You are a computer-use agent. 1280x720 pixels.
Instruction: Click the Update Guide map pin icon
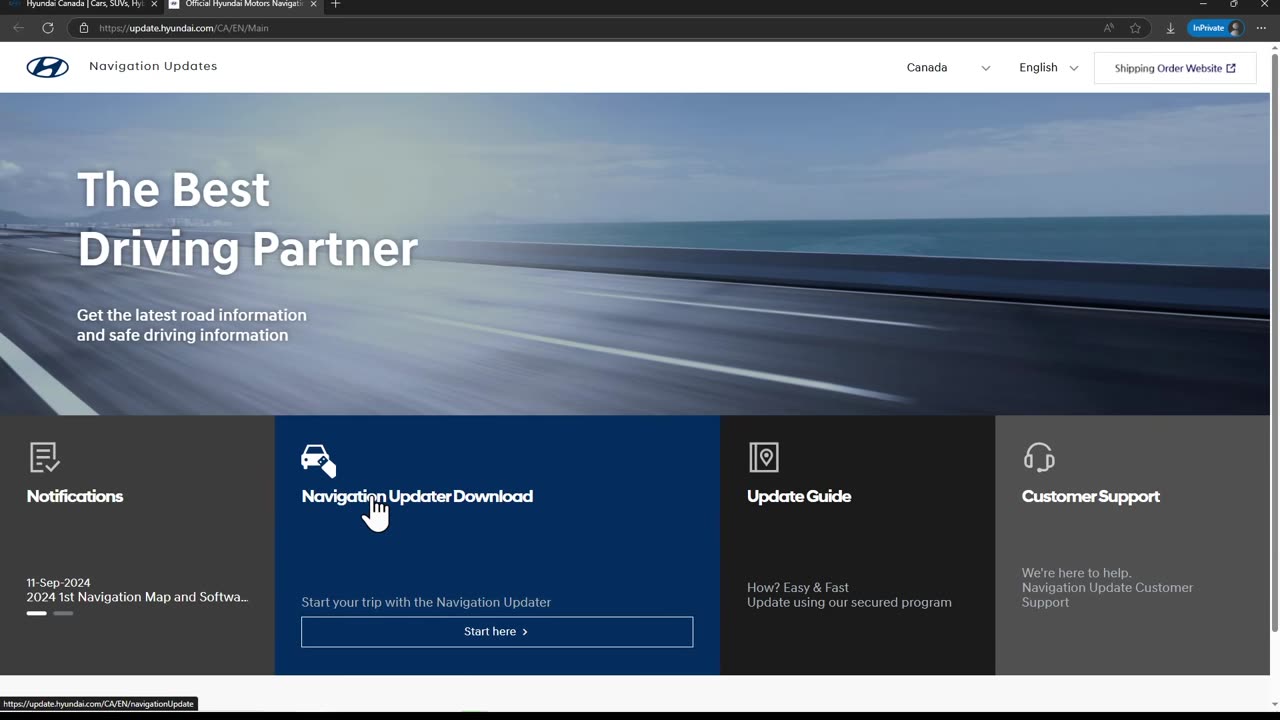(x=764, y=458)
